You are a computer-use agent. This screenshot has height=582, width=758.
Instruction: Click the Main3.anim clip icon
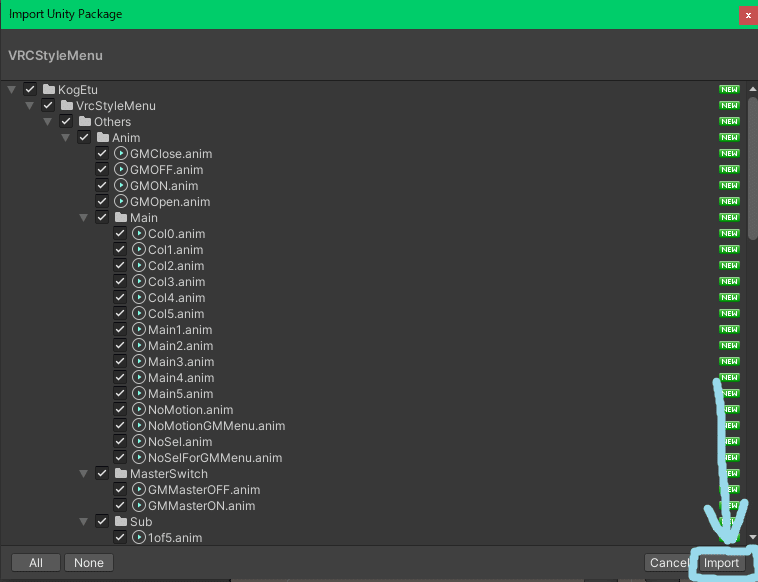139,361
